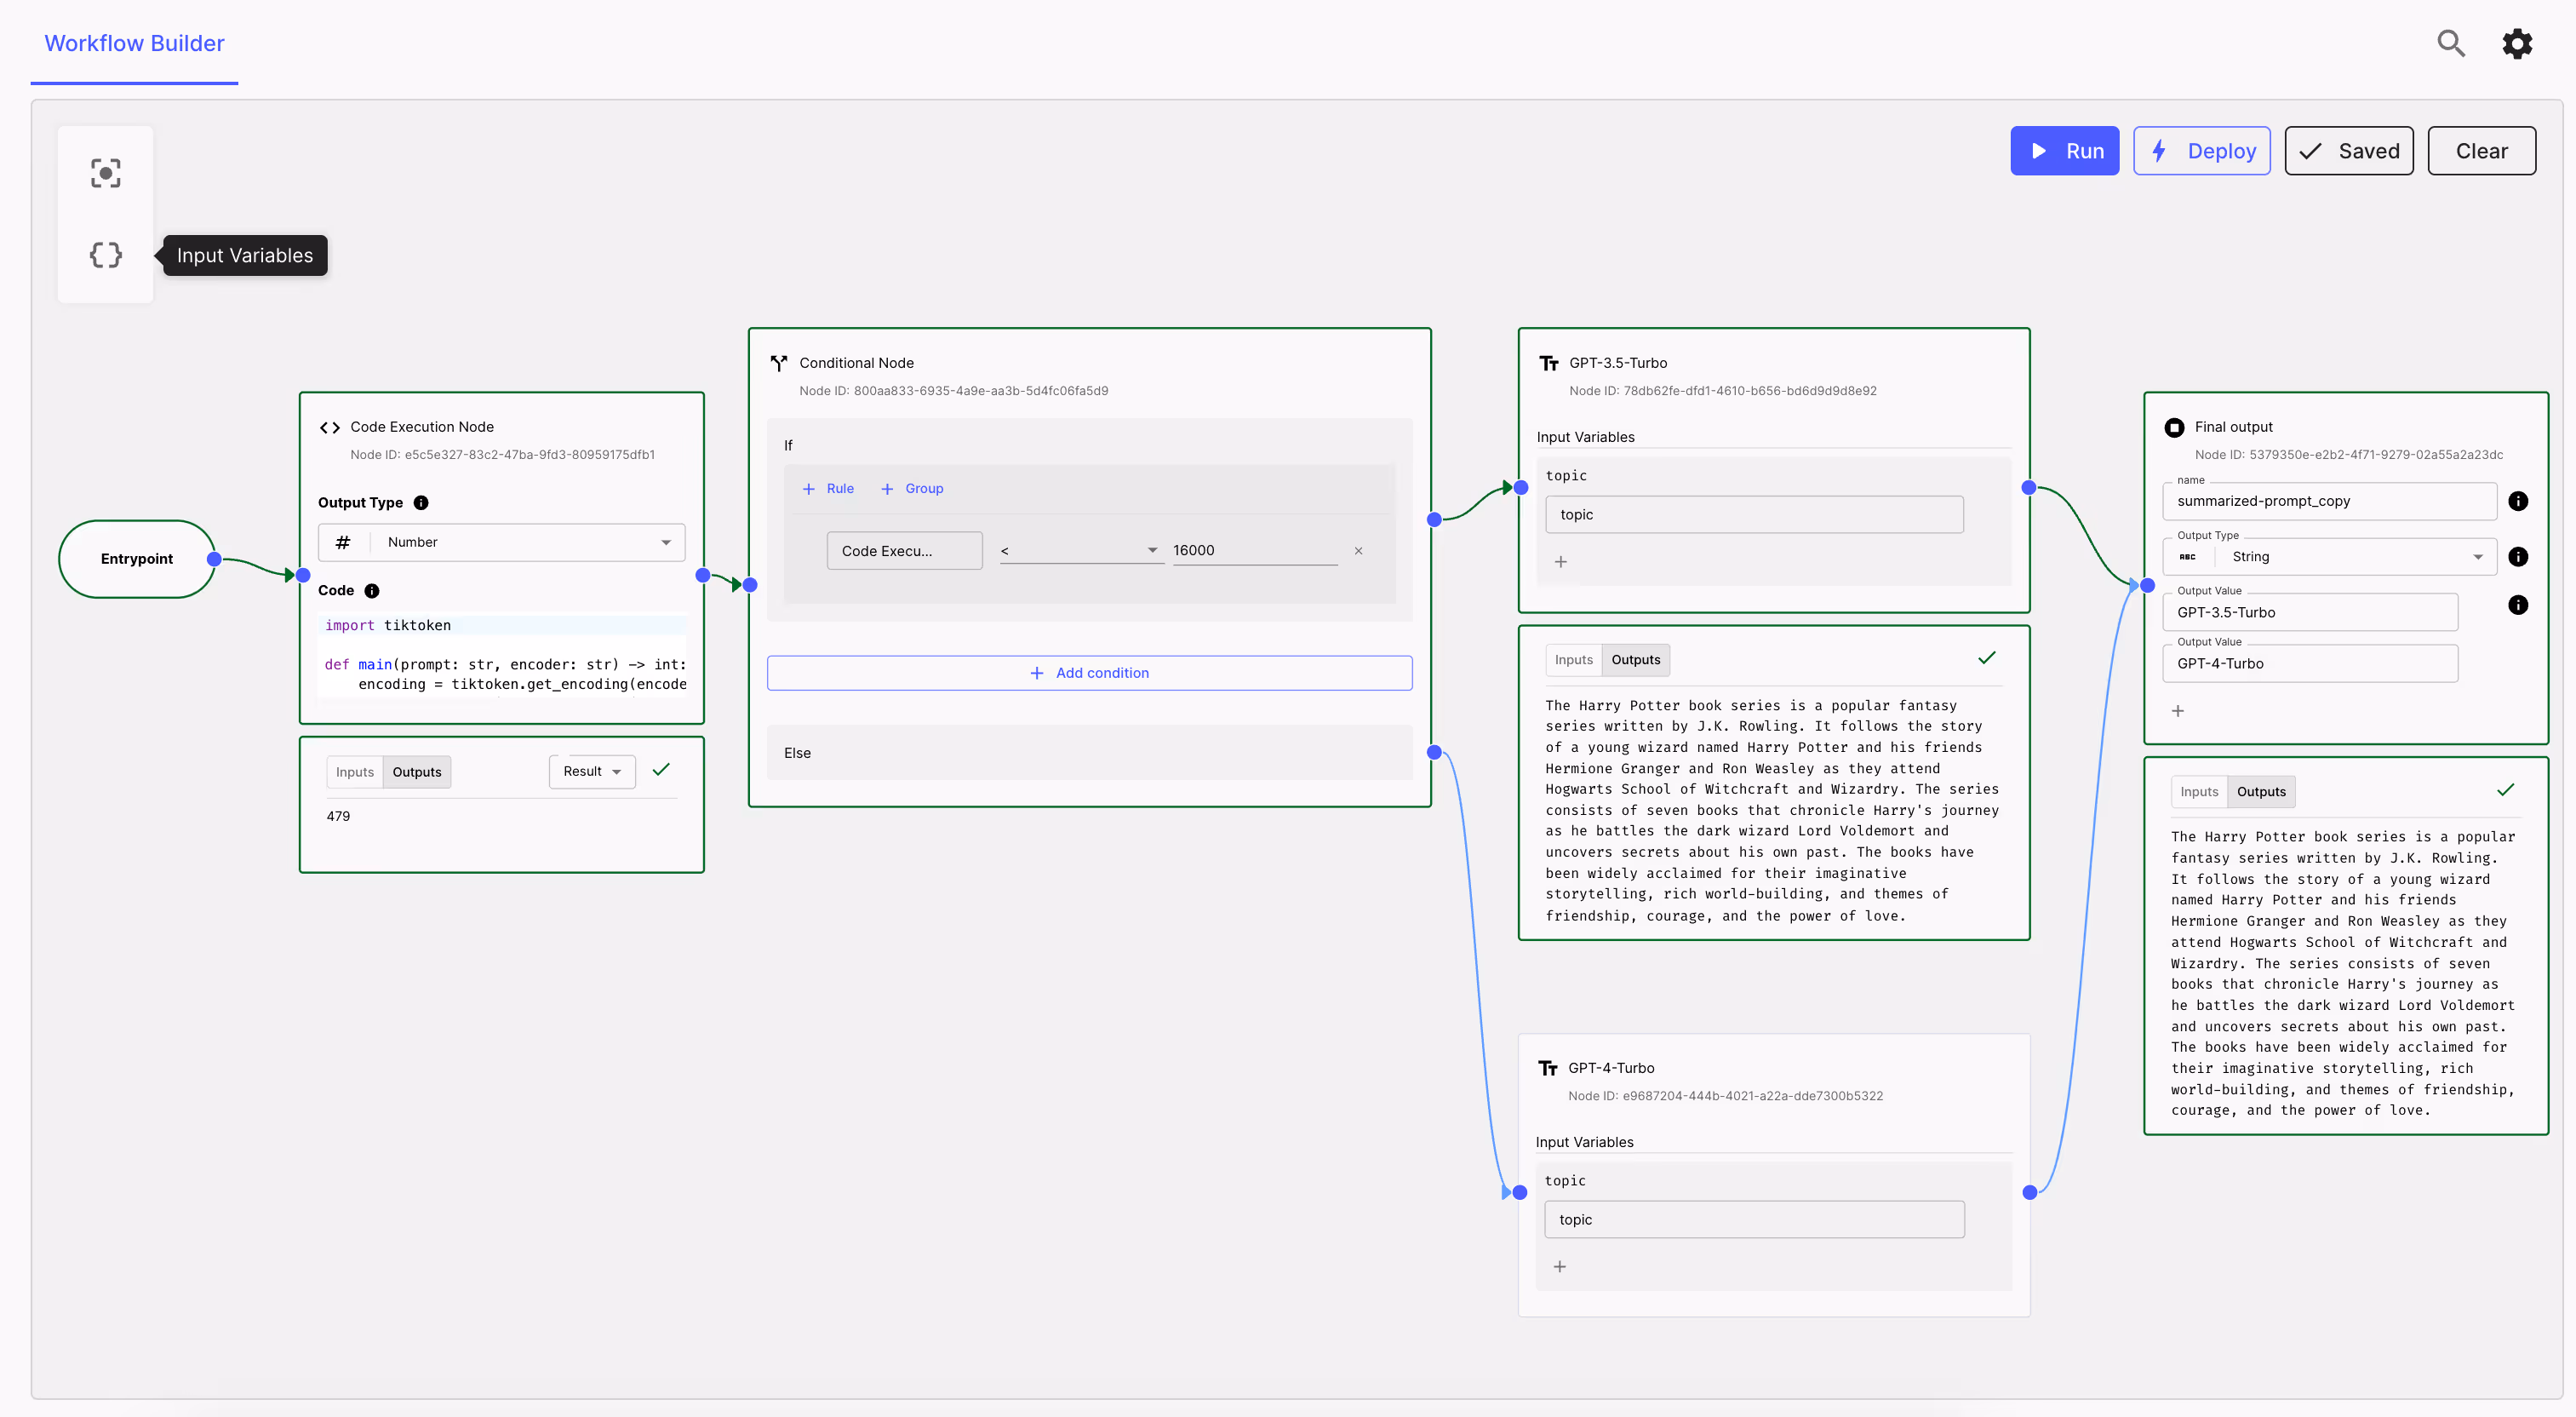The width and height of the screenshot is (2576, 1417).
Task: Click info icon beside Code label
Action: click(x=372, y=591)
